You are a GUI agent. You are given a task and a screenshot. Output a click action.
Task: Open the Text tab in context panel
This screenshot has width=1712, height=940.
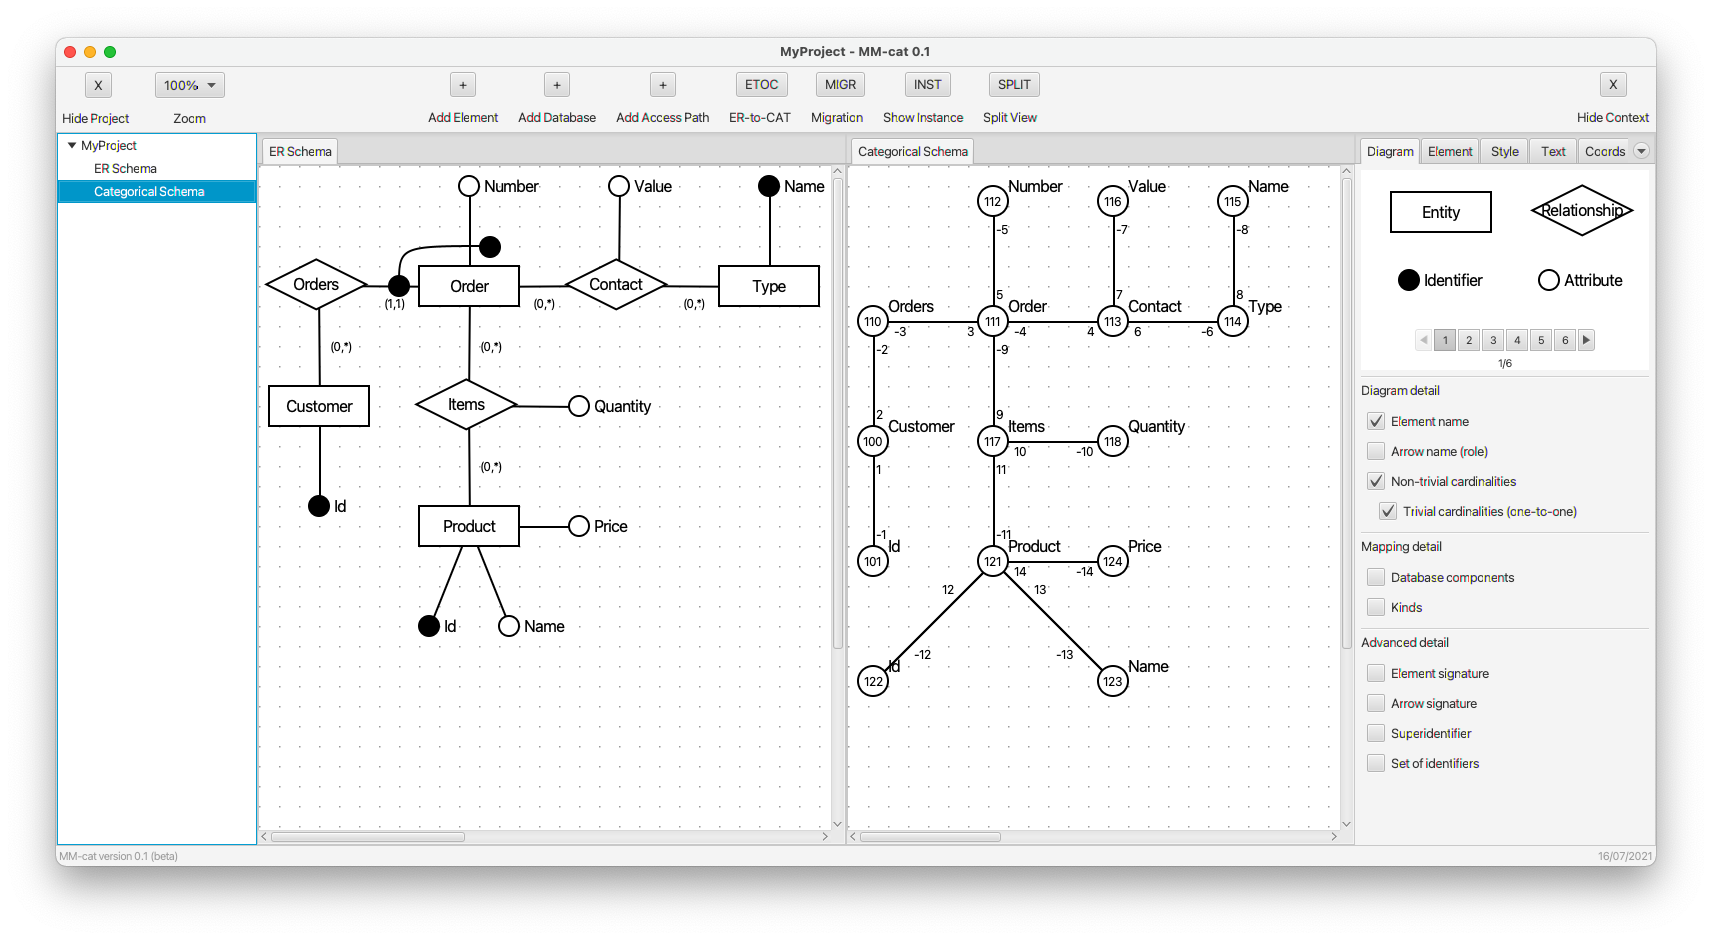tap(1553, 152)
